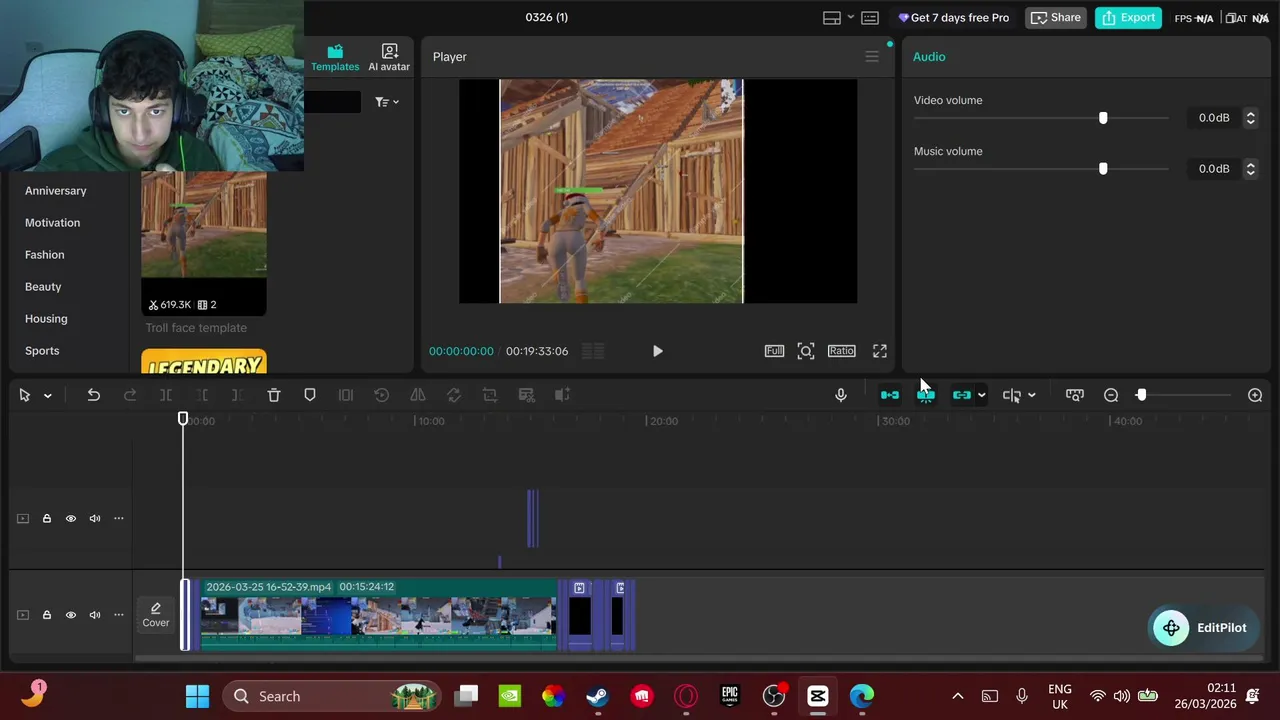Image resolution: width=1280 pixels, height=720 pixels.
Task: Open the Troll face template thumbnail
Action: click(204, 243)
